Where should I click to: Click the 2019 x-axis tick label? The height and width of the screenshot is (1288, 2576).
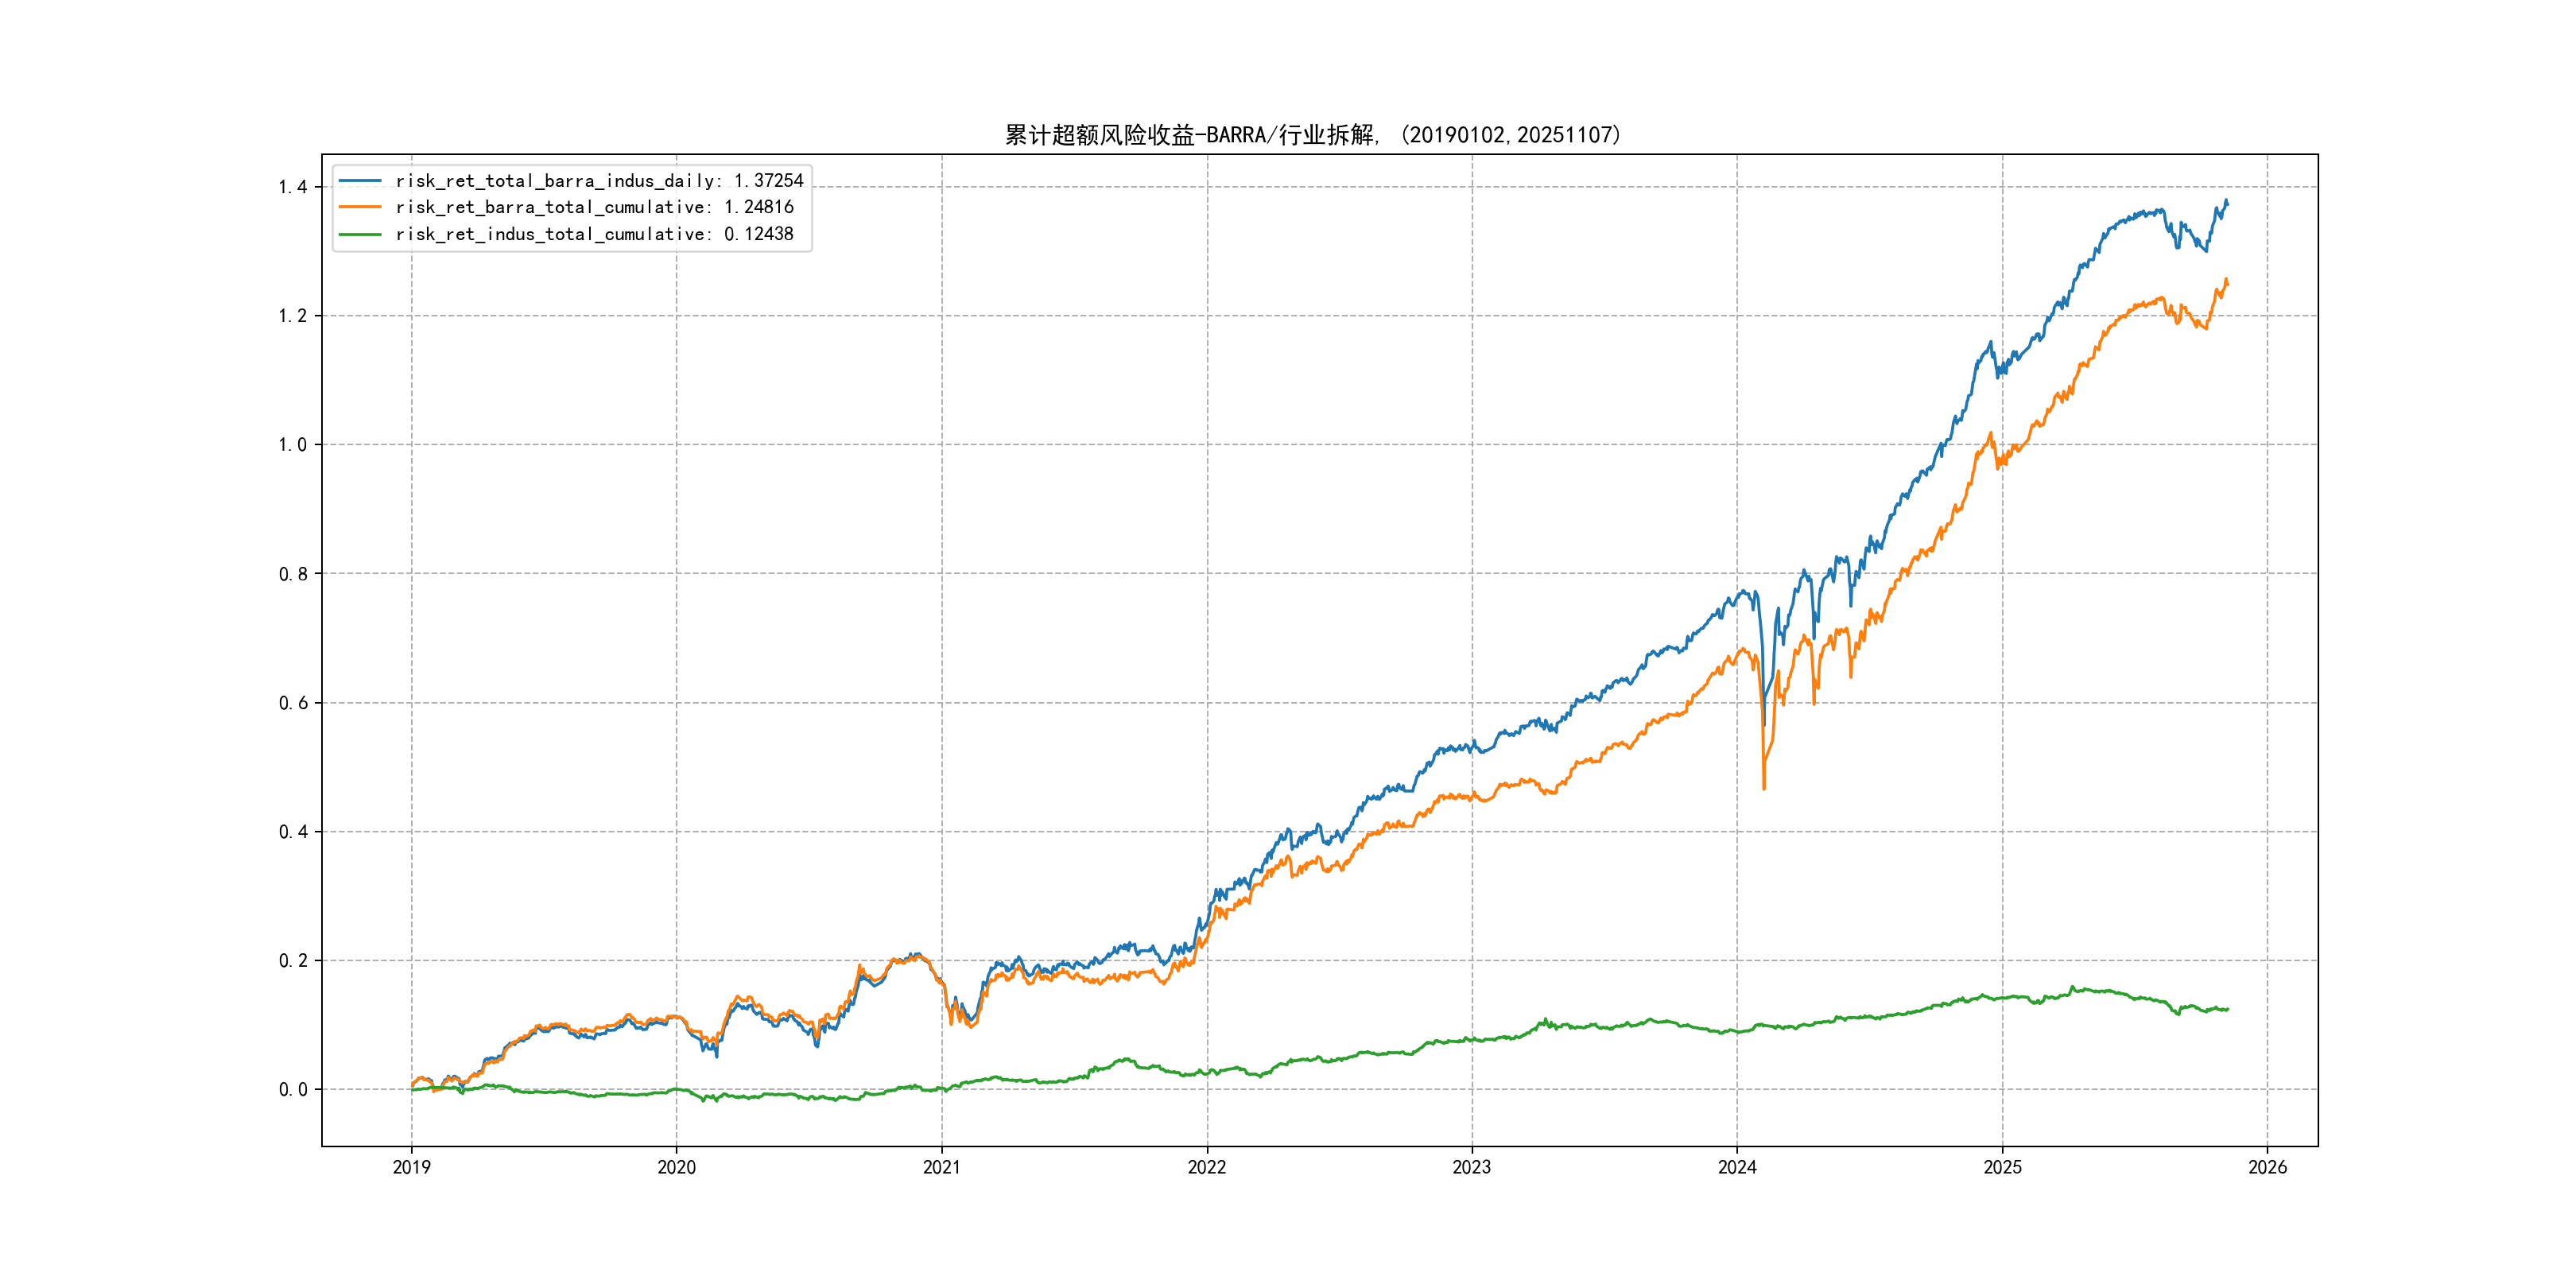(411, 1167)
